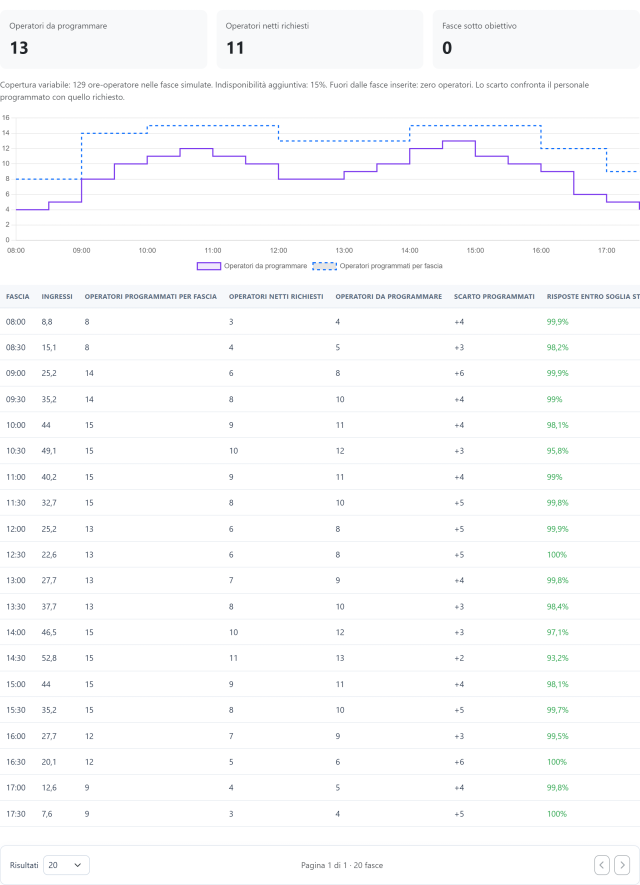Click the 13:00 fascia row label
640x885 pixels.
[x=16, y=581]
